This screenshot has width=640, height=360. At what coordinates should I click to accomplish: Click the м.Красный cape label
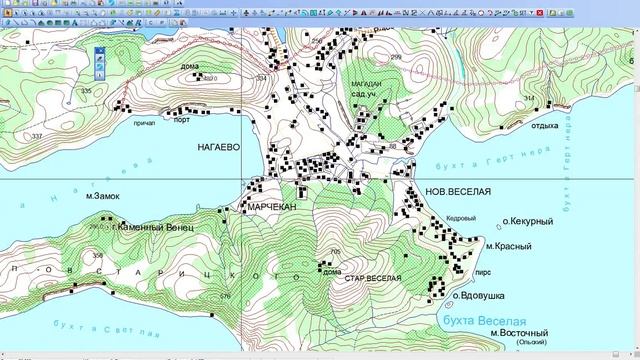pyautogui.click(x=509, y=247)
